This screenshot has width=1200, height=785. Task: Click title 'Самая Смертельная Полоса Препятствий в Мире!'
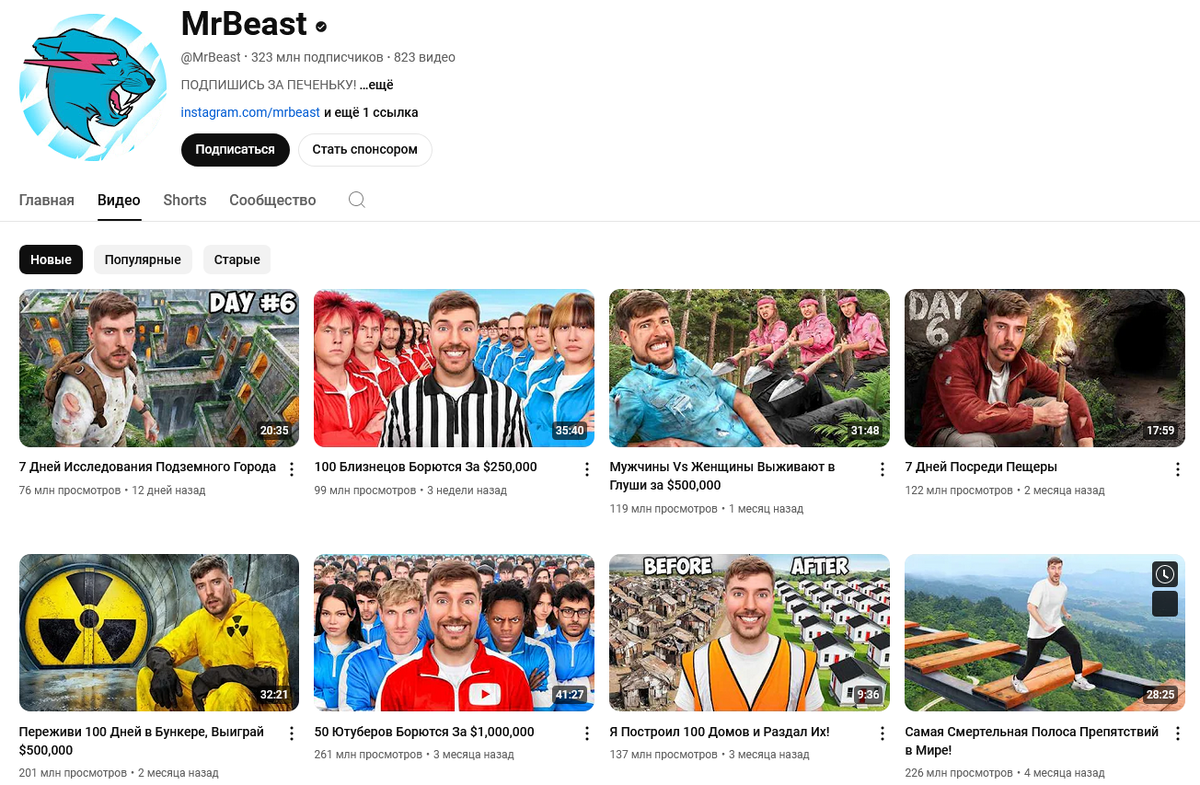[x=1032, y=741]
